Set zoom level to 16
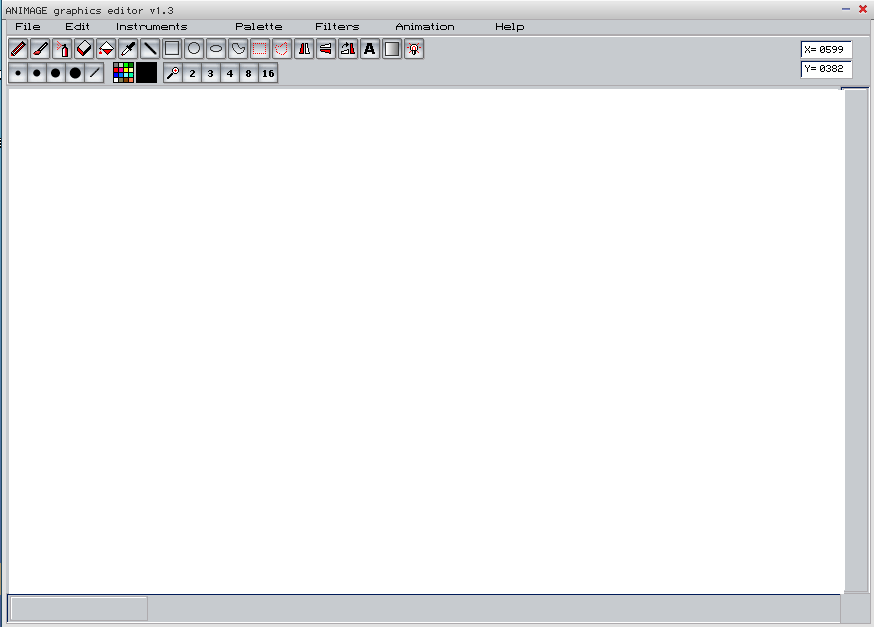 268,73
